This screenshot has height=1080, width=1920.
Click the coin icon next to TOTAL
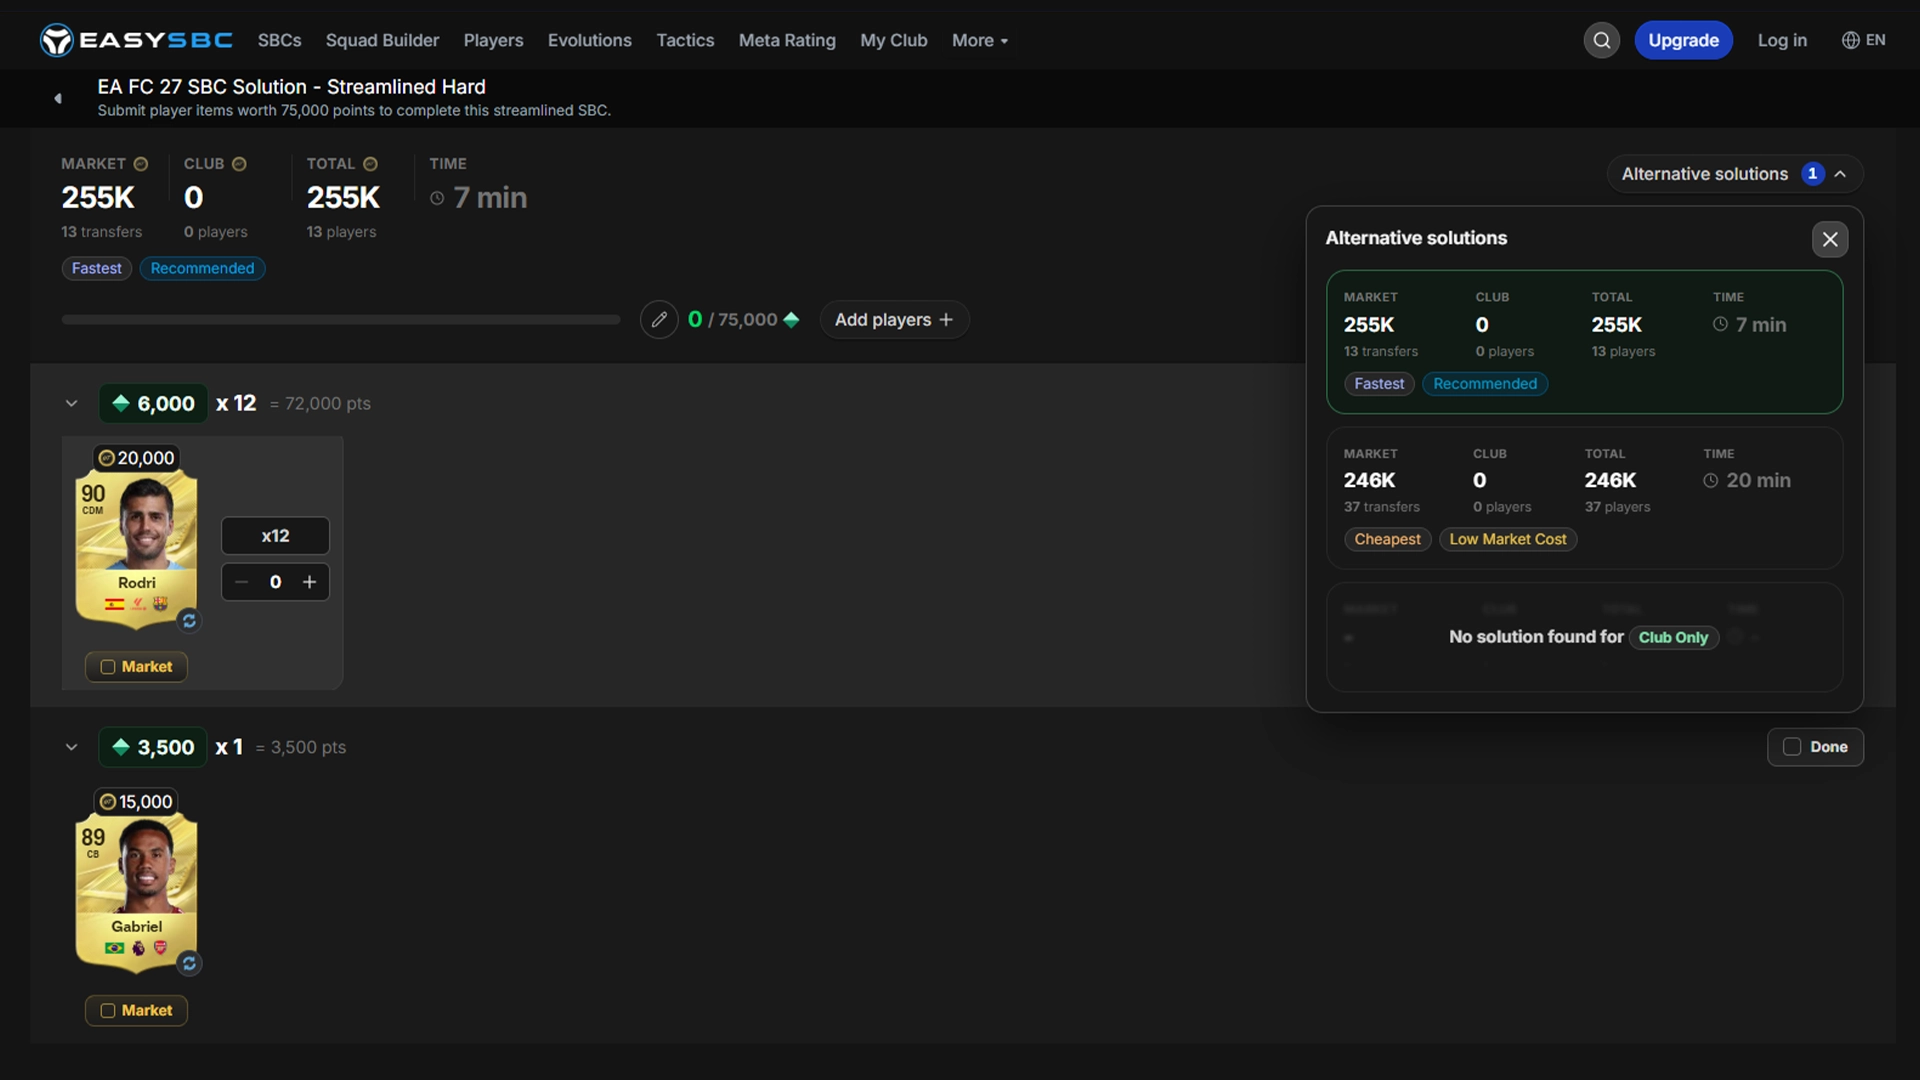click(x=370, y=164)
